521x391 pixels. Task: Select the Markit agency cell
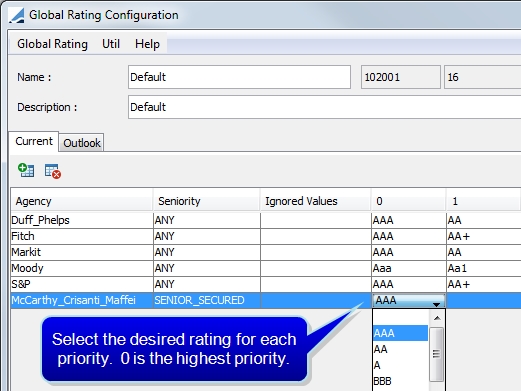pos(82,252)
